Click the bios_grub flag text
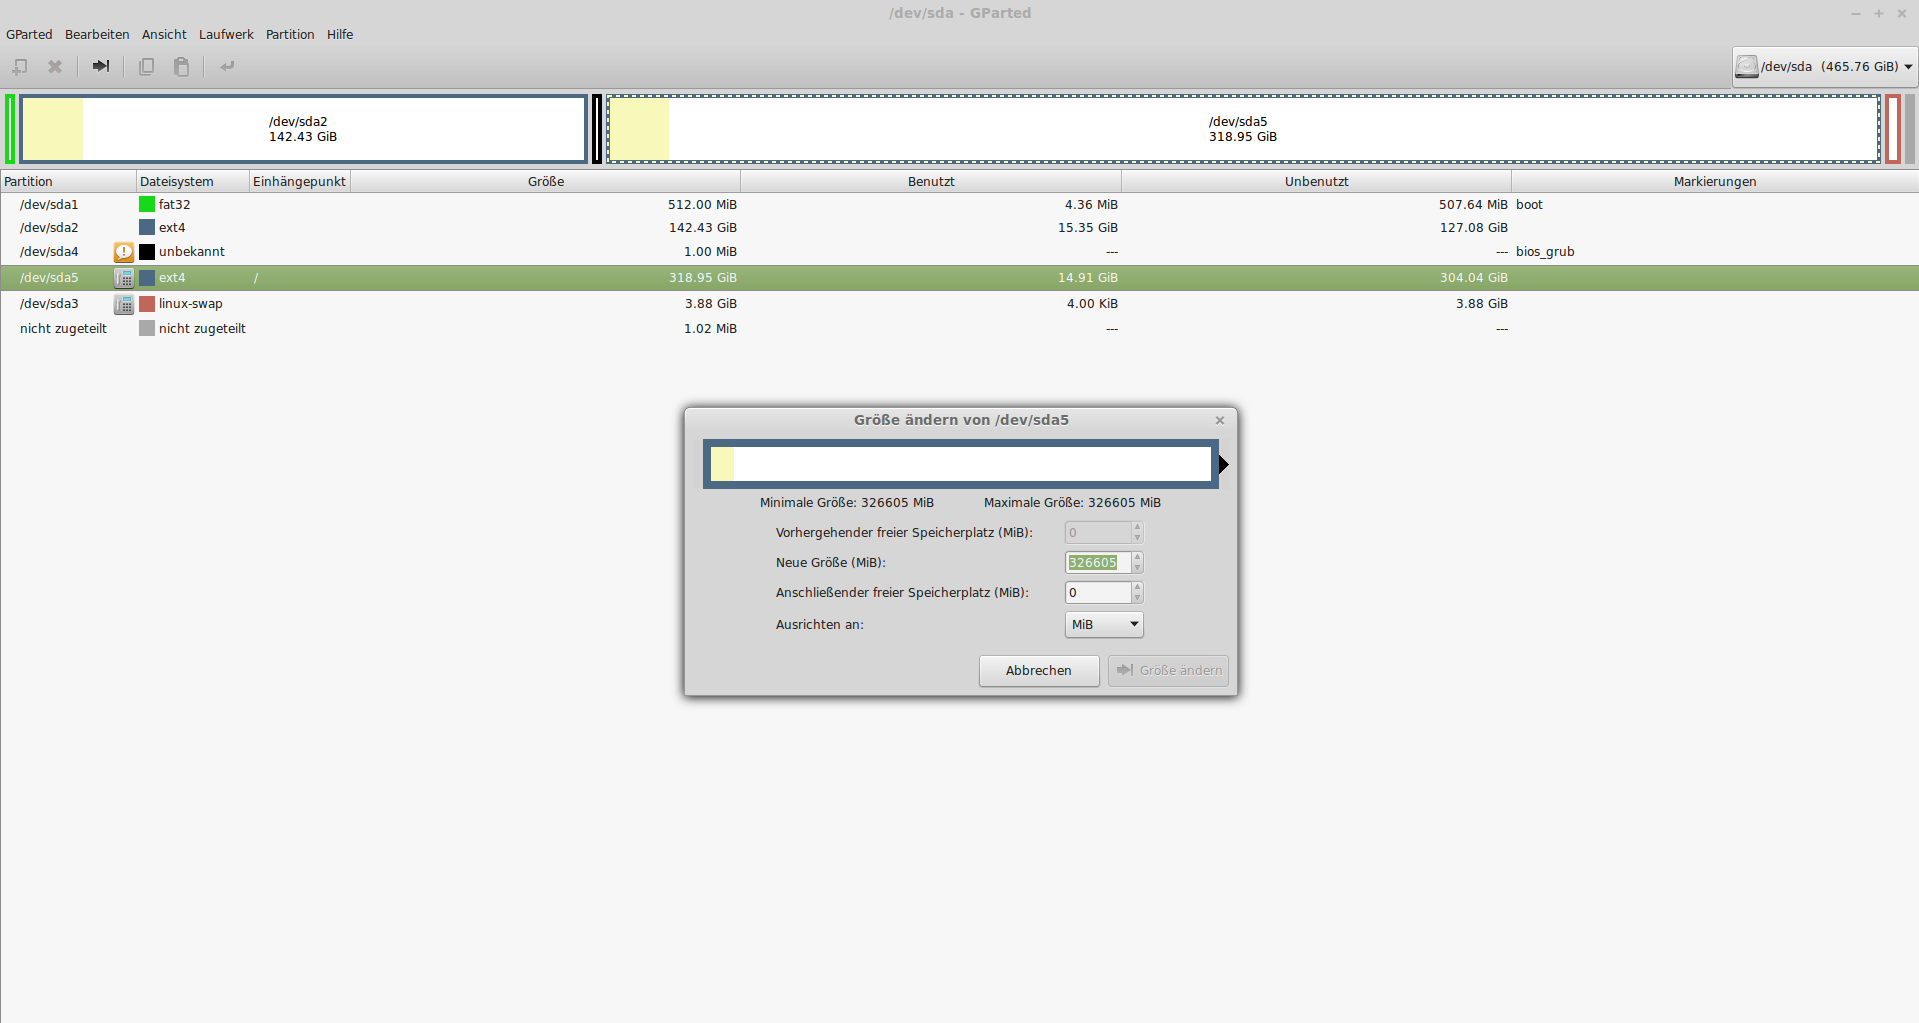The image size is (1919, 1023). [x=1545, y=252]
